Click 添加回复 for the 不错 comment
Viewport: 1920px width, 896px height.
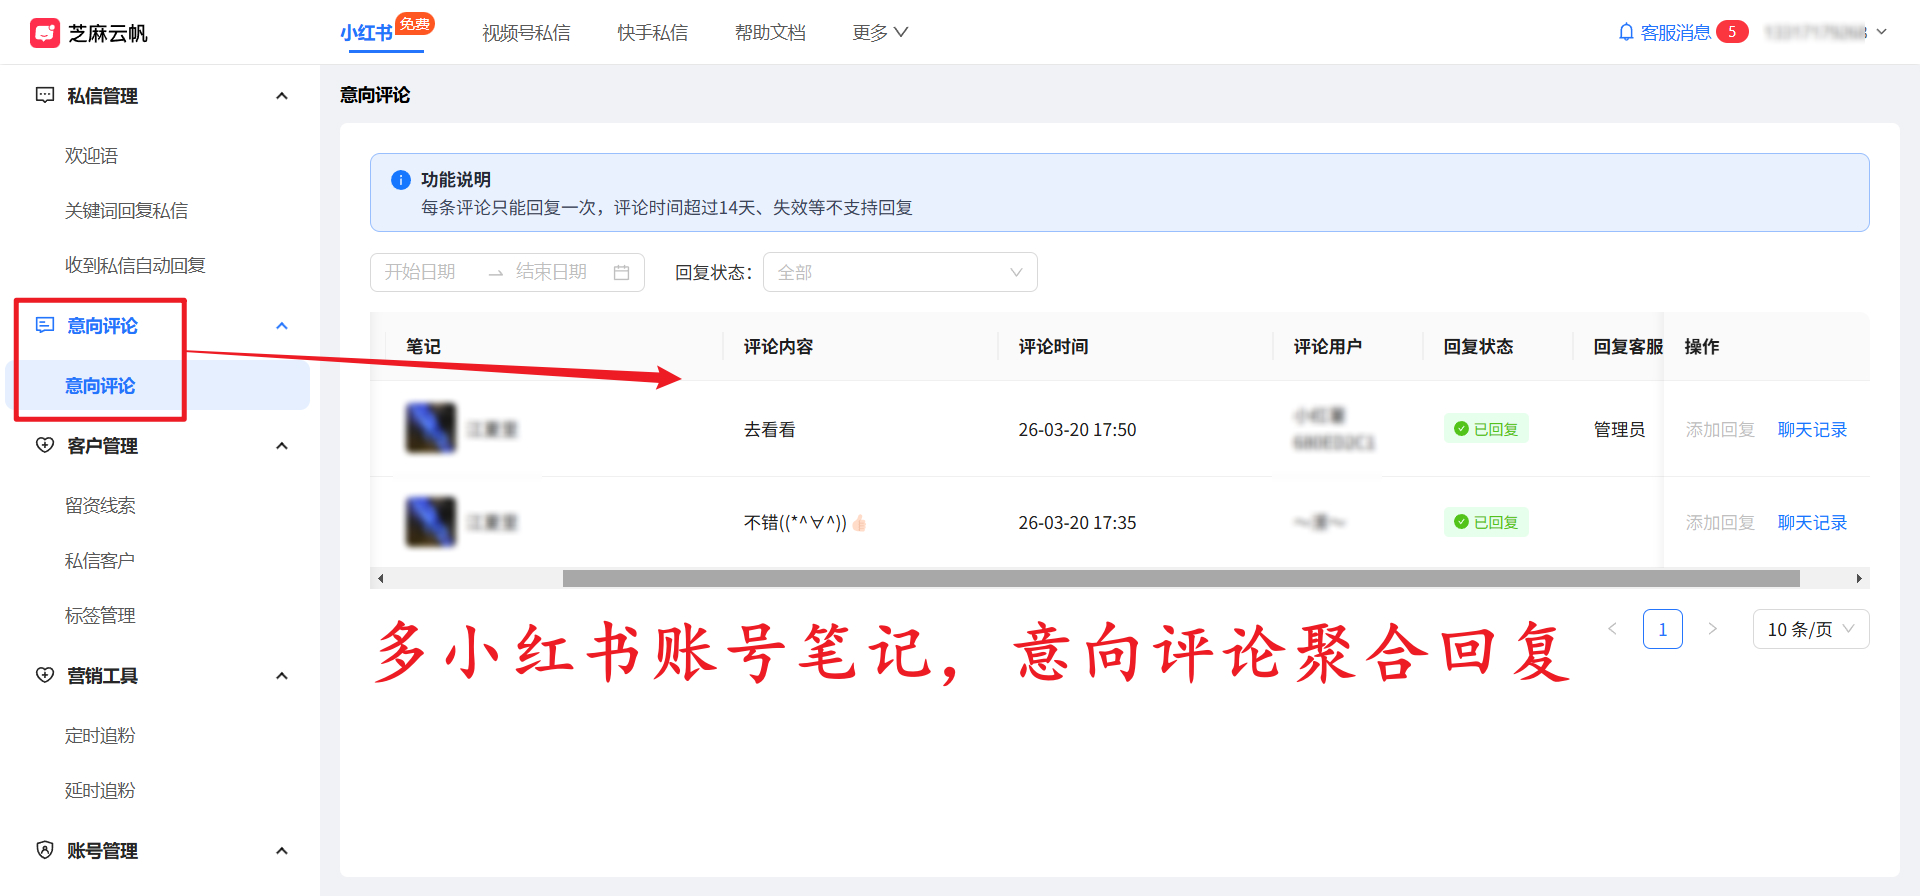[x=1720, y=523]
